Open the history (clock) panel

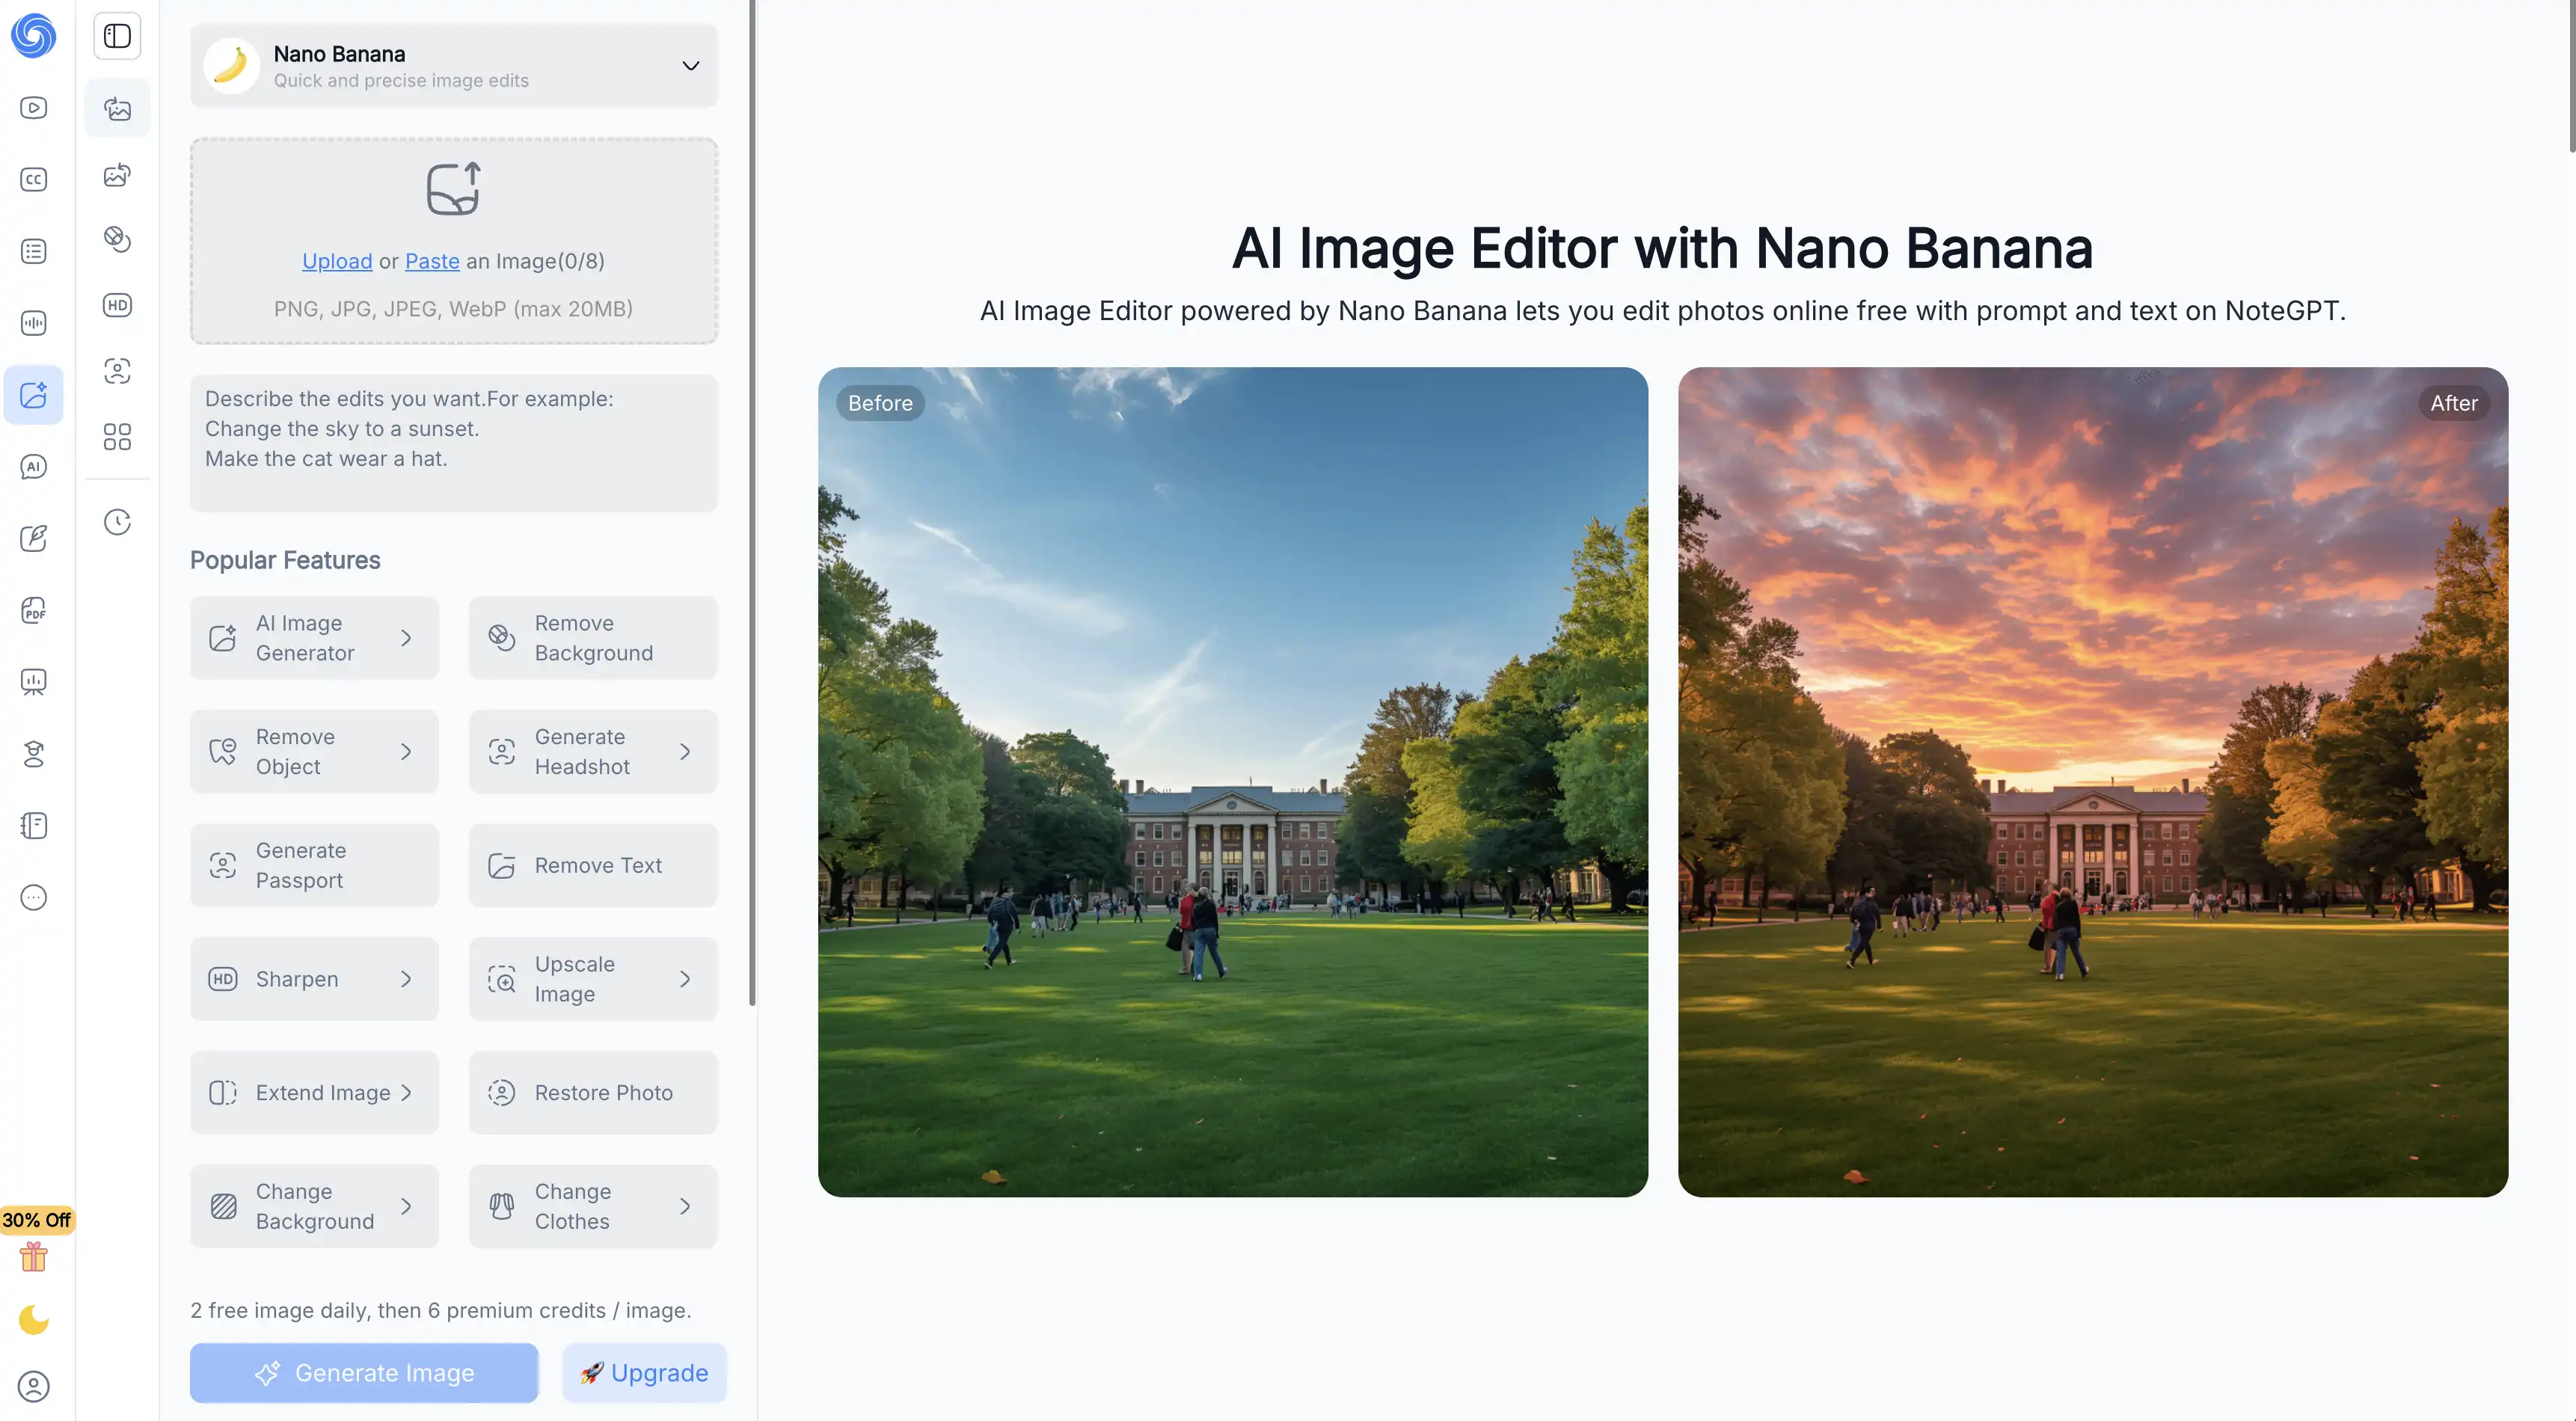point(117,521)
